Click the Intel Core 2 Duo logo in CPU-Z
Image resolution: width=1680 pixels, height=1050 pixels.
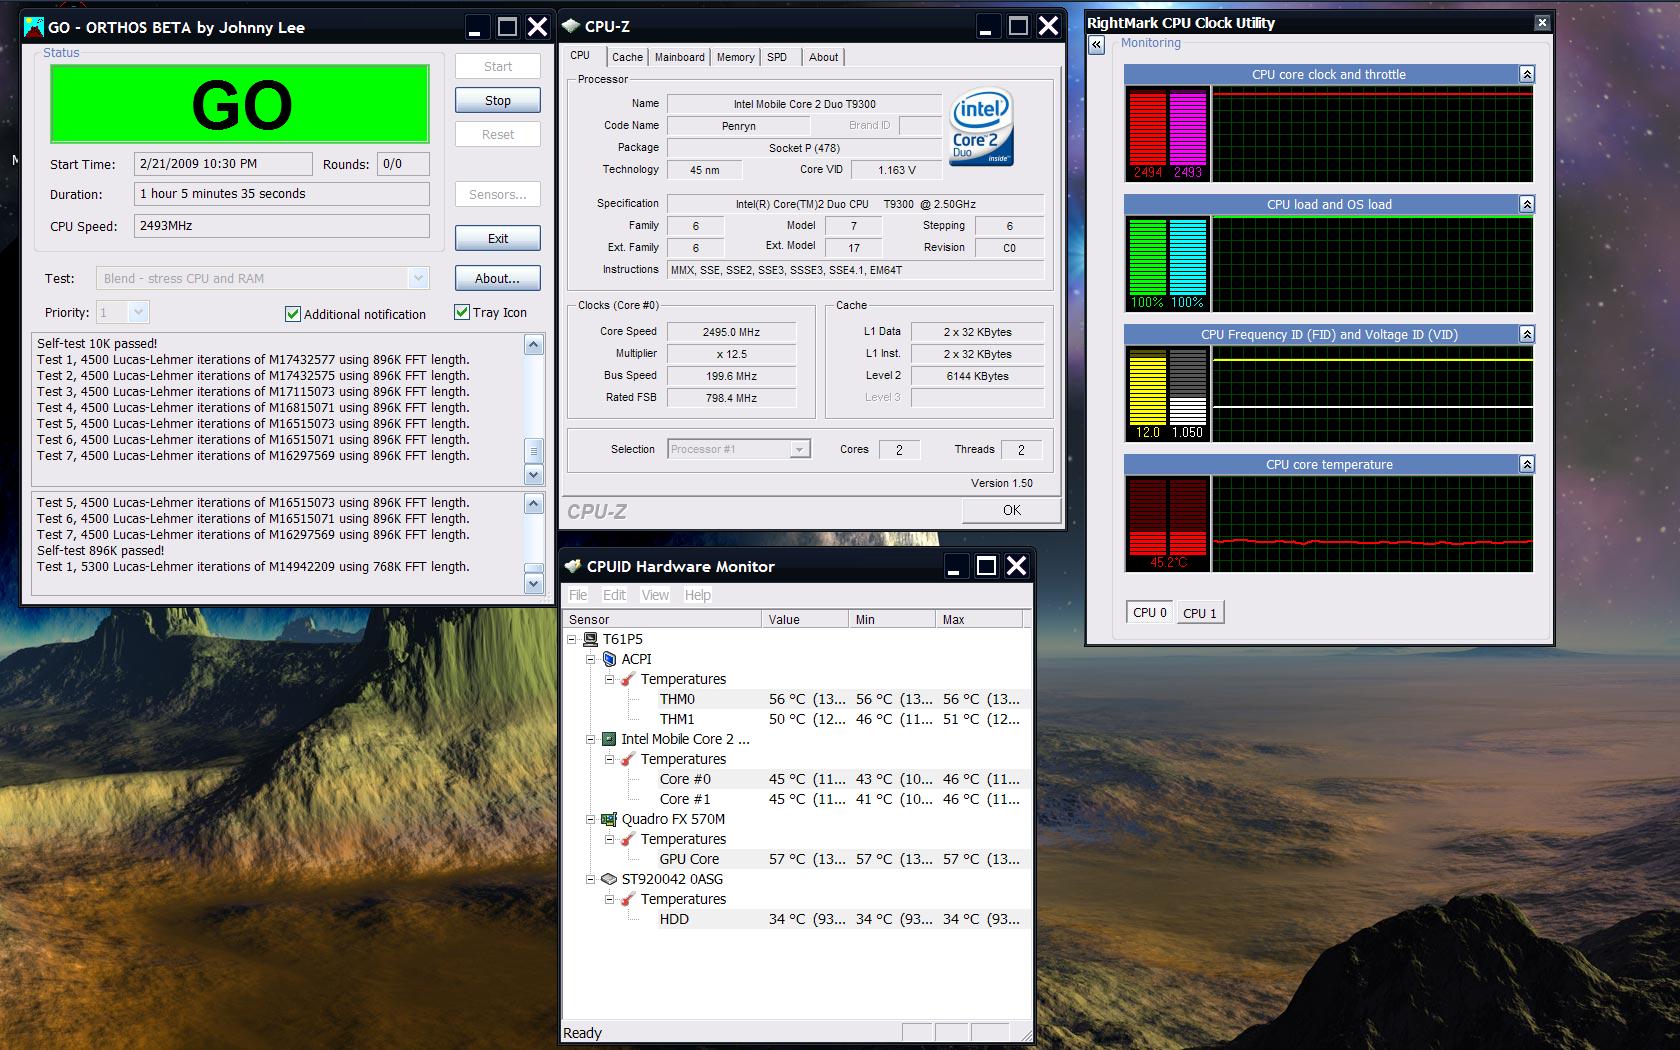click(981, 128)
